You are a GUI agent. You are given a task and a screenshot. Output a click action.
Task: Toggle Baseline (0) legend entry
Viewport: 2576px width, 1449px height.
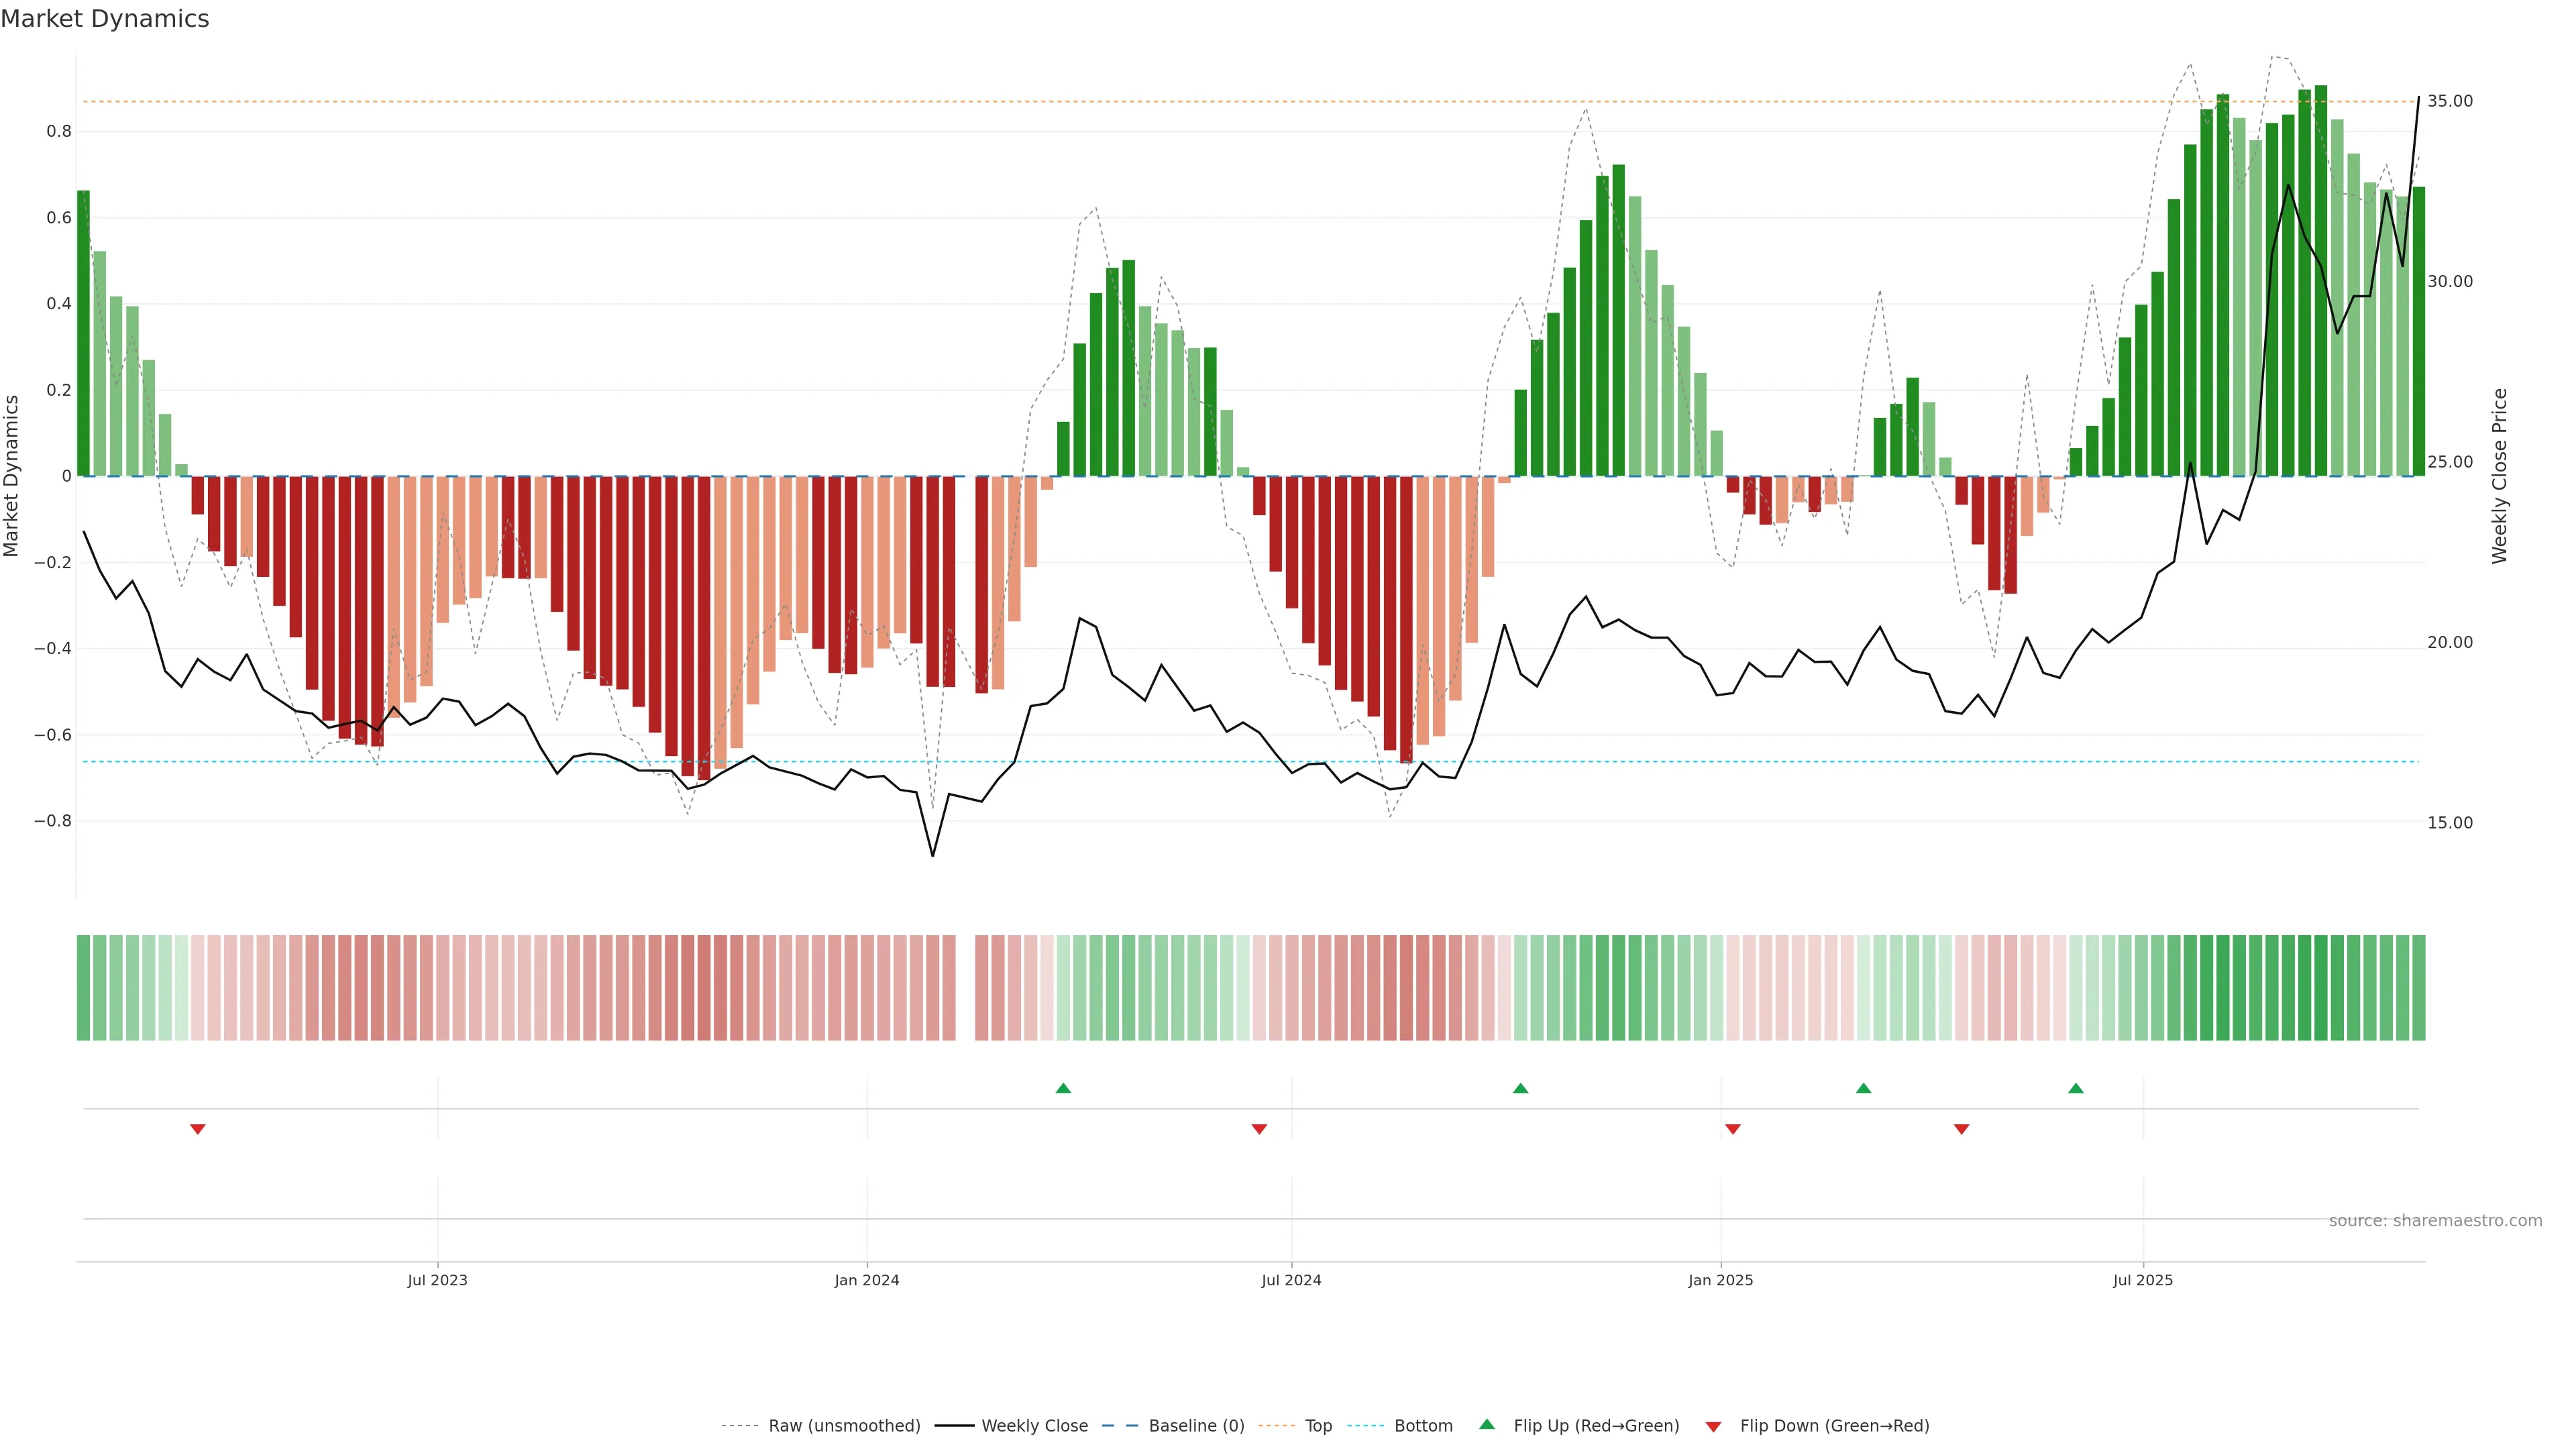click(x=1196, y=1426)
